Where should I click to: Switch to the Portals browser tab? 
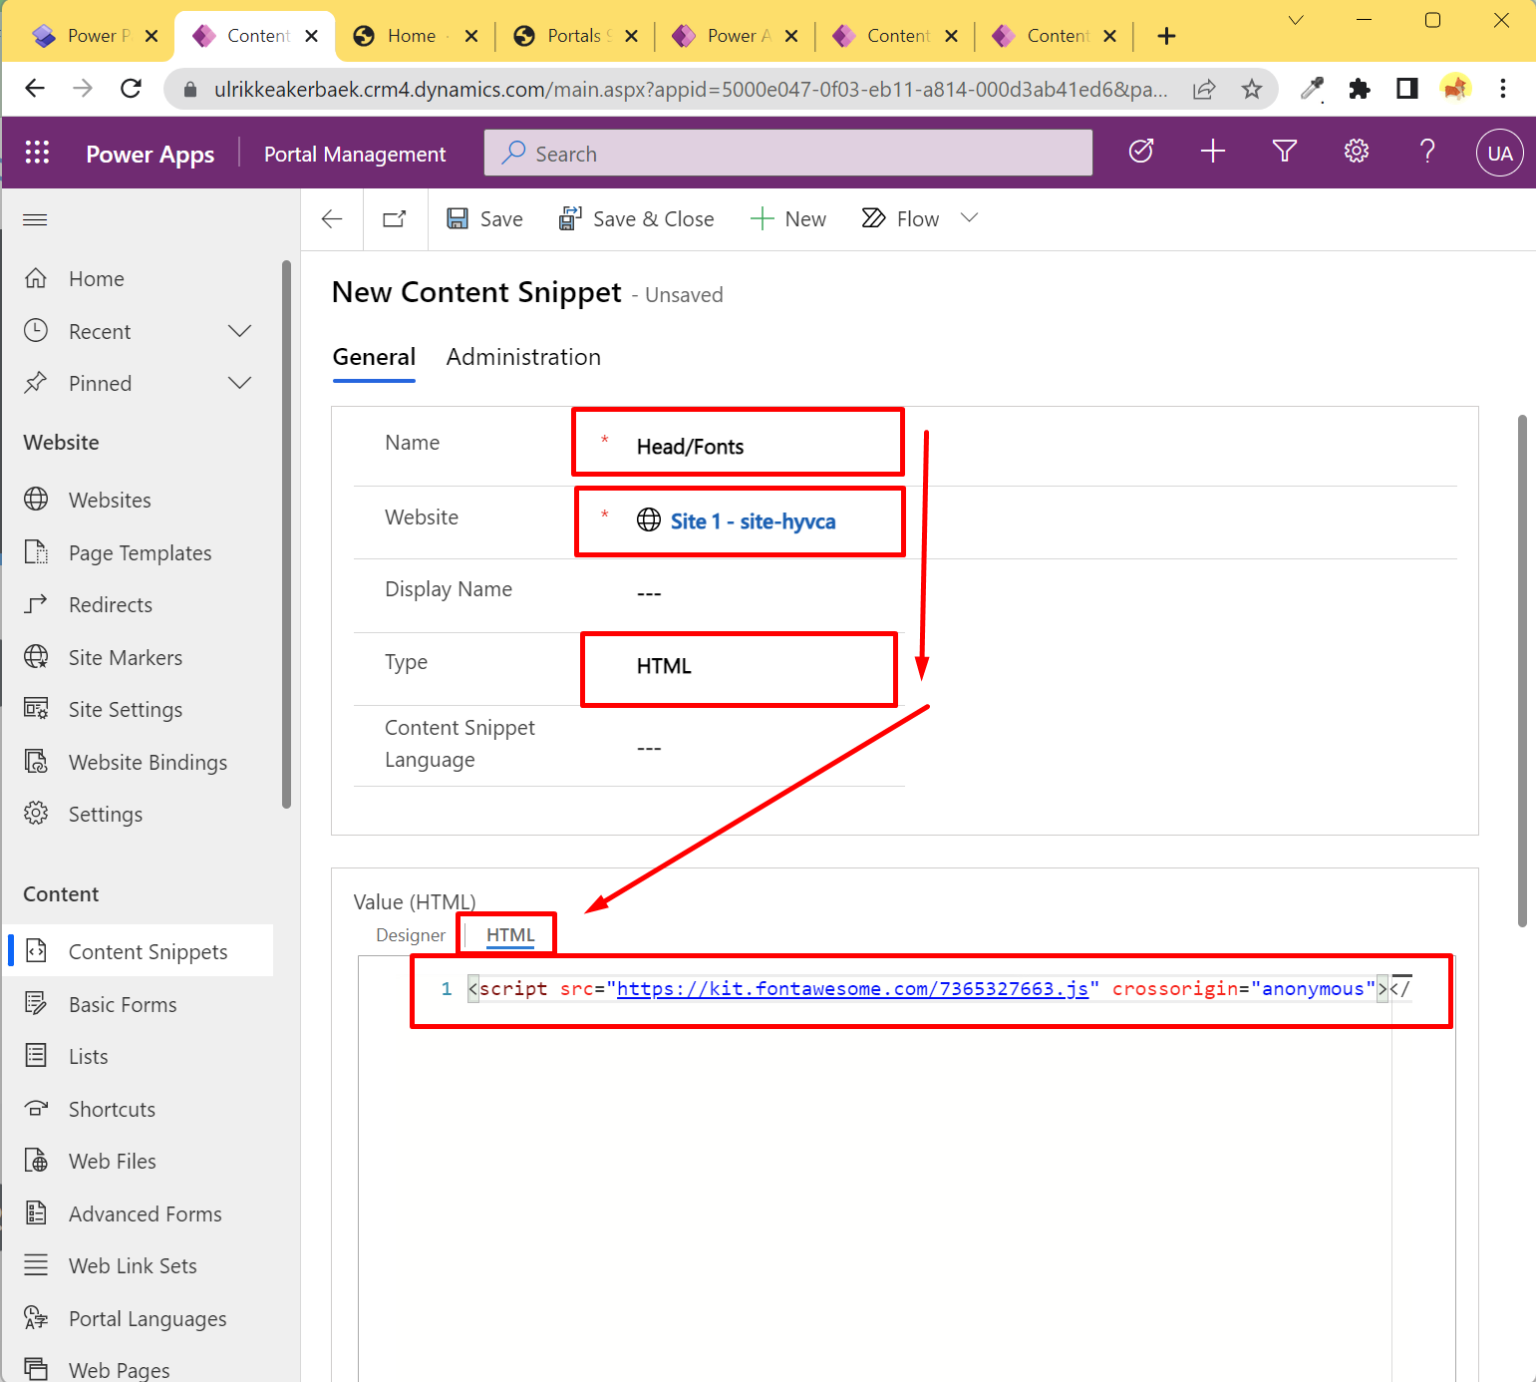point(575,36)
